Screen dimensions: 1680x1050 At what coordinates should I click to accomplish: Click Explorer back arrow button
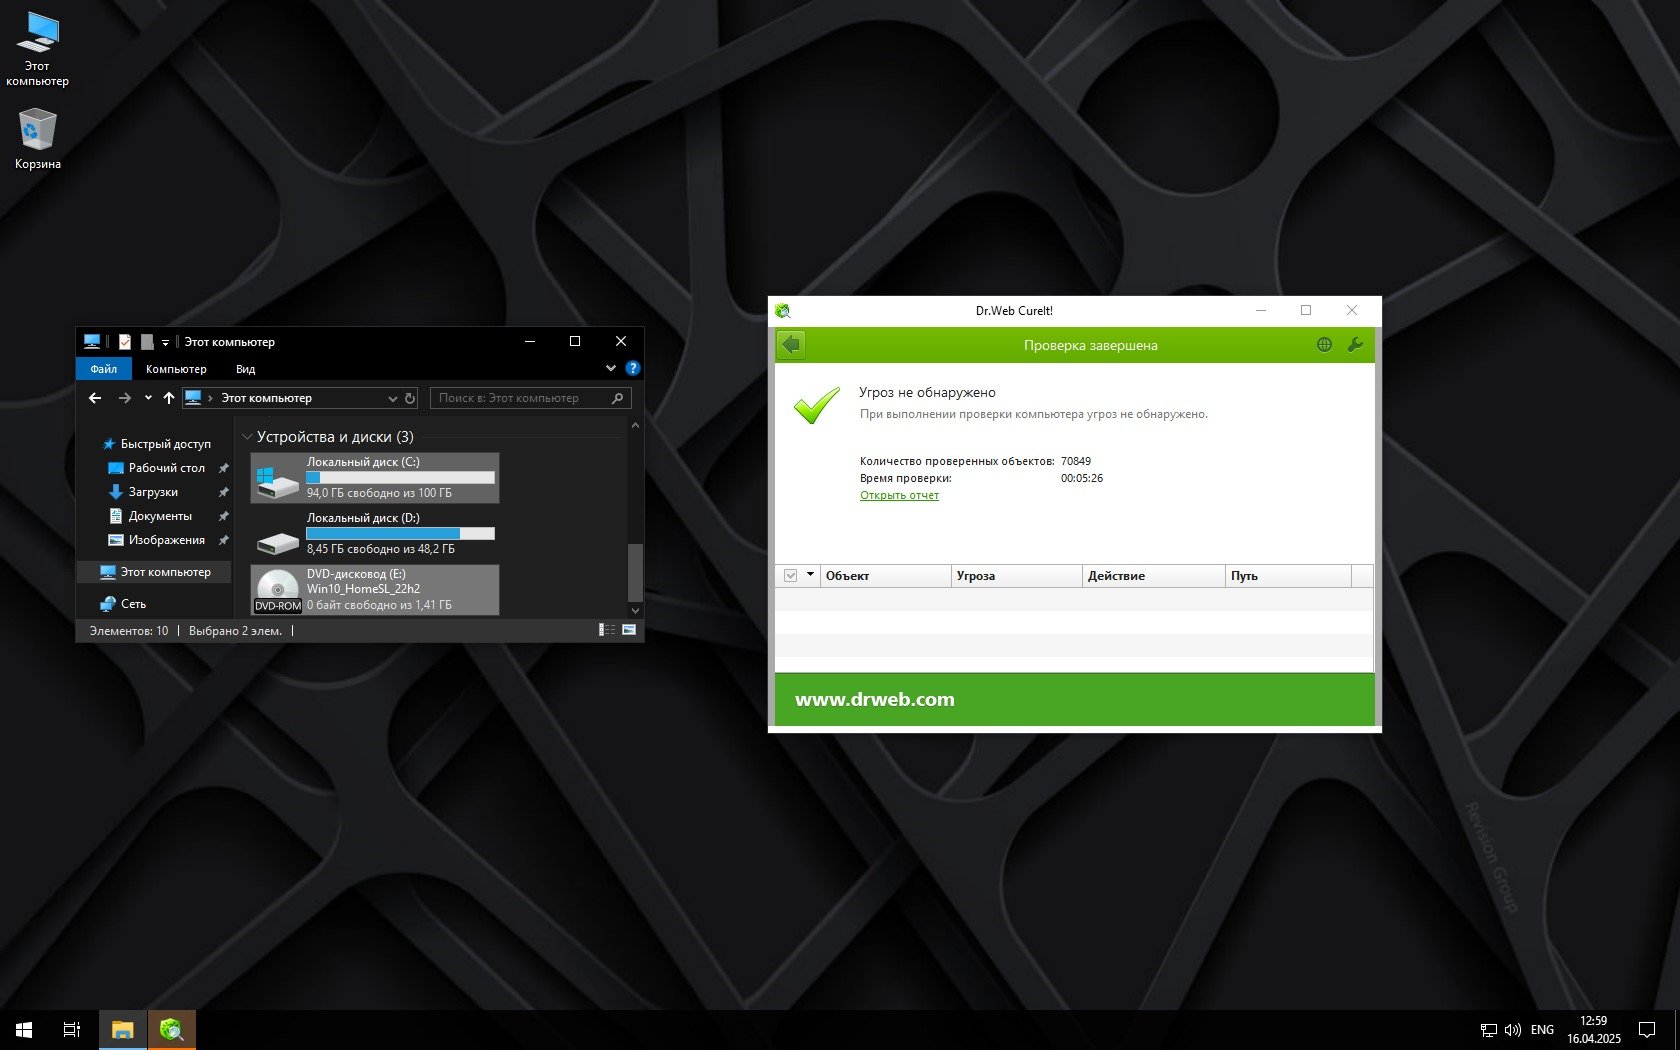[x=95, y=398]
